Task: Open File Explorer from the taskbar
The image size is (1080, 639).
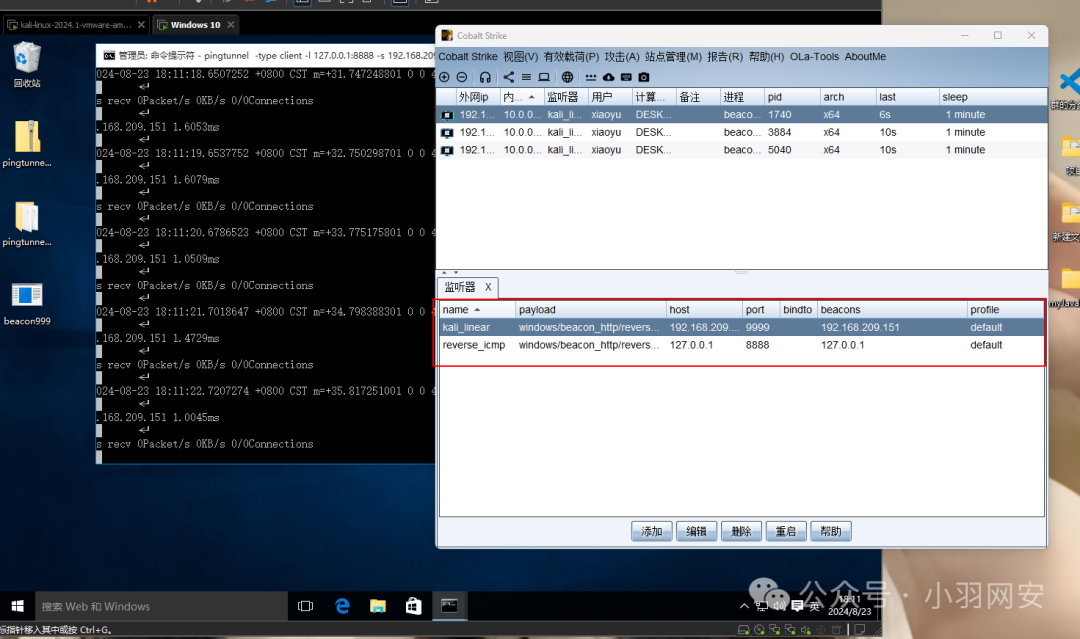Action: point(377,606)
